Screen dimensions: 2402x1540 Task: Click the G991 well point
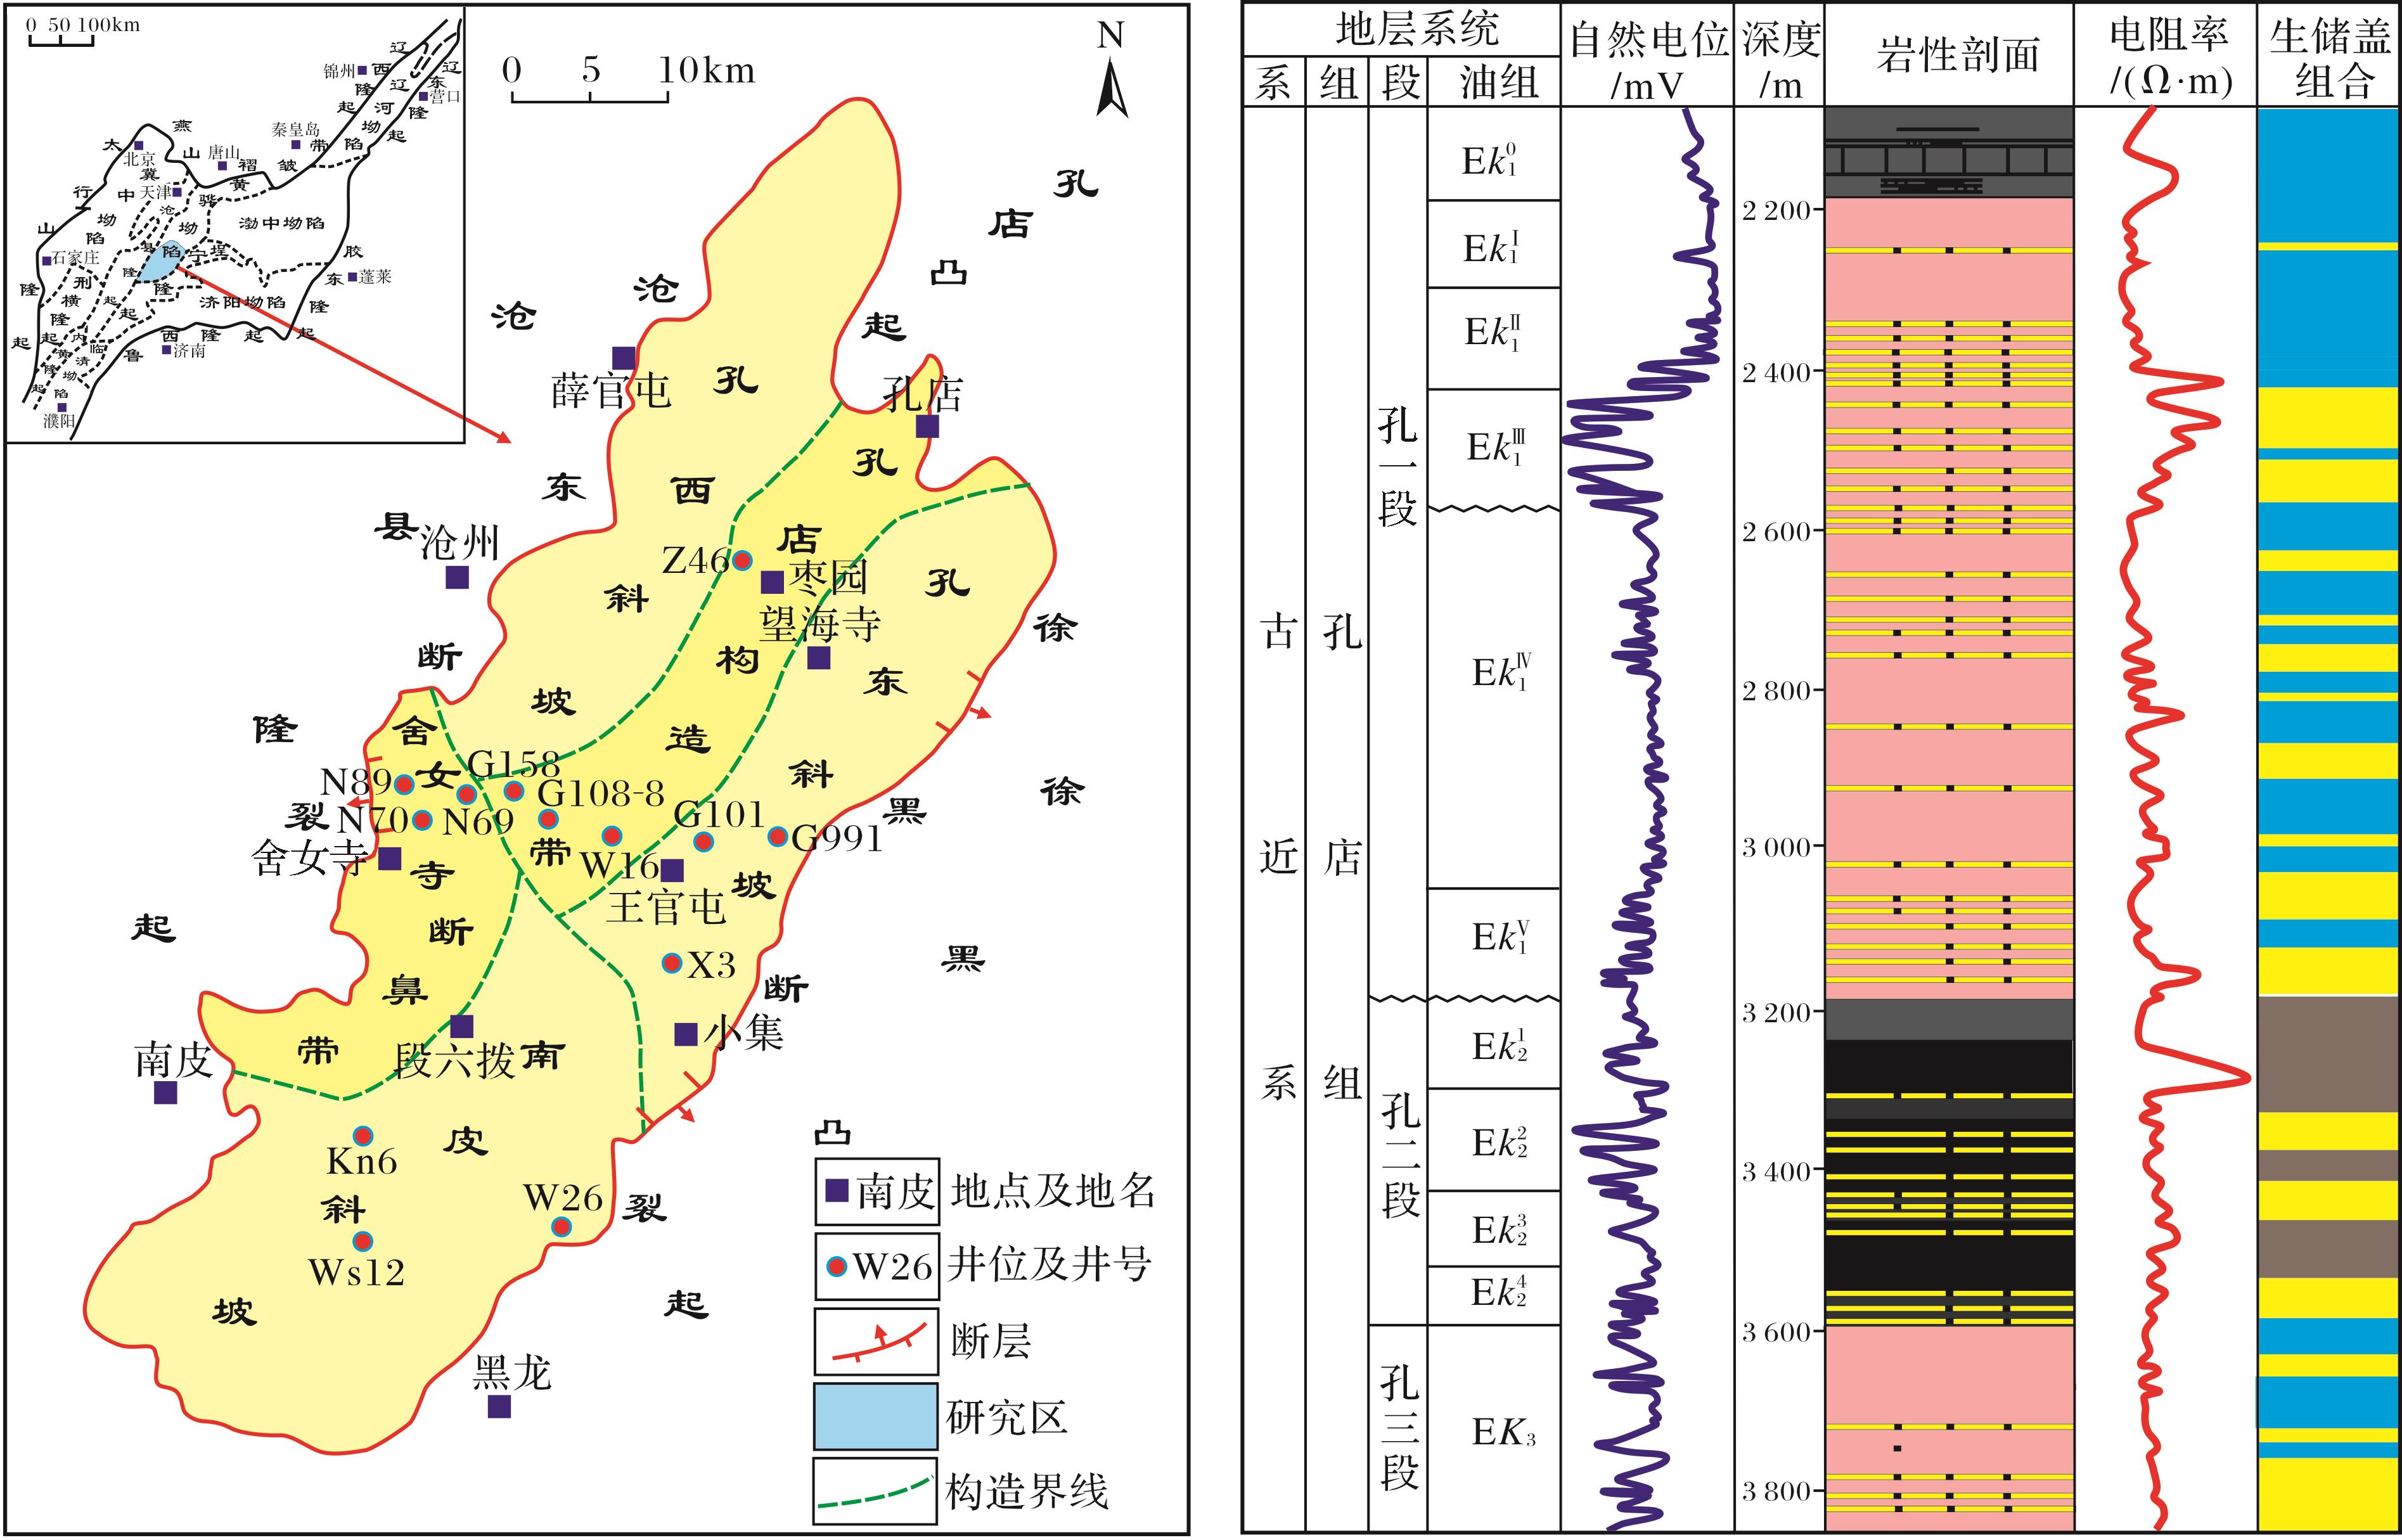[x=777, y=836]
